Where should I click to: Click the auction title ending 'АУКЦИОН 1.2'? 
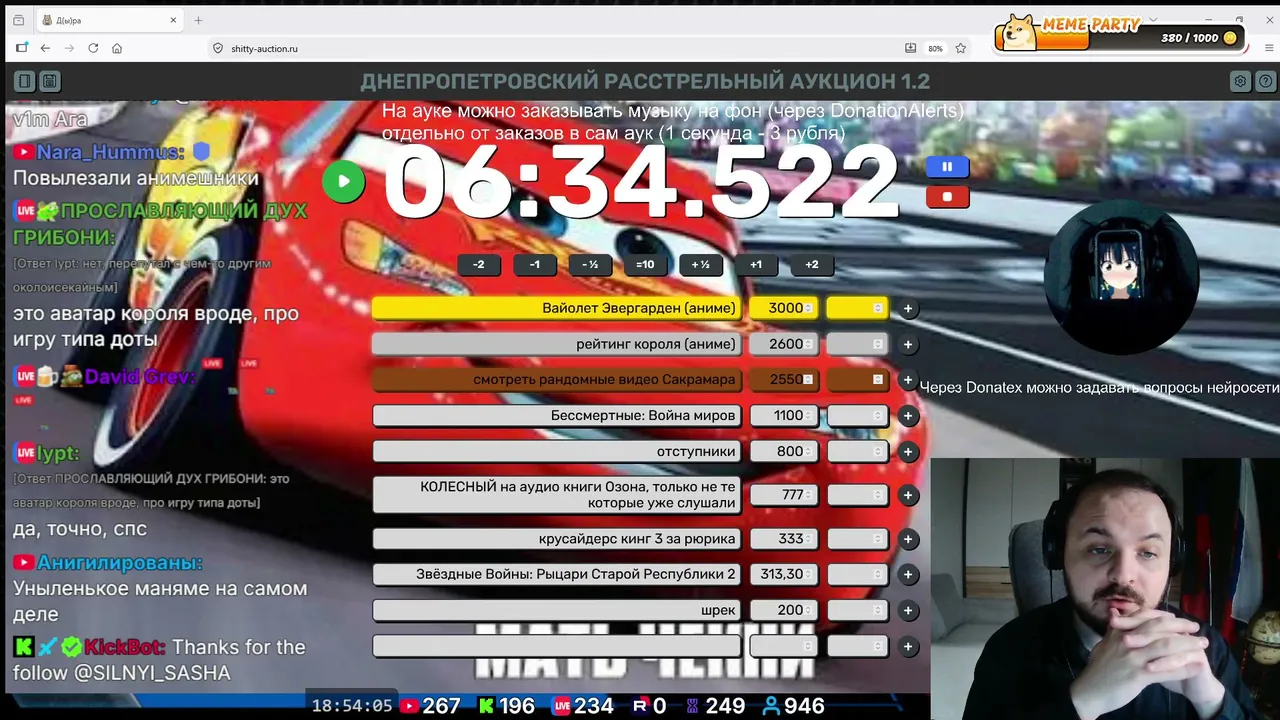pos(645,82)
